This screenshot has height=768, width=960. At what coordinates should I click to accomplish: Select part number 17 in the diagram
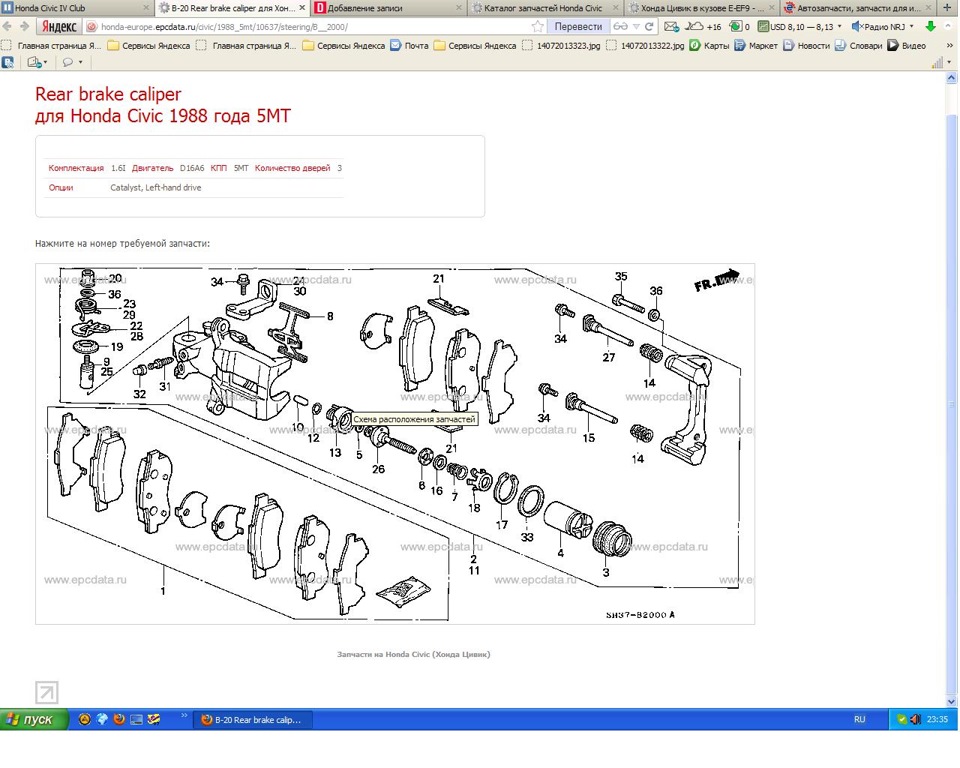pyautogui.click(x=501, y=525)
